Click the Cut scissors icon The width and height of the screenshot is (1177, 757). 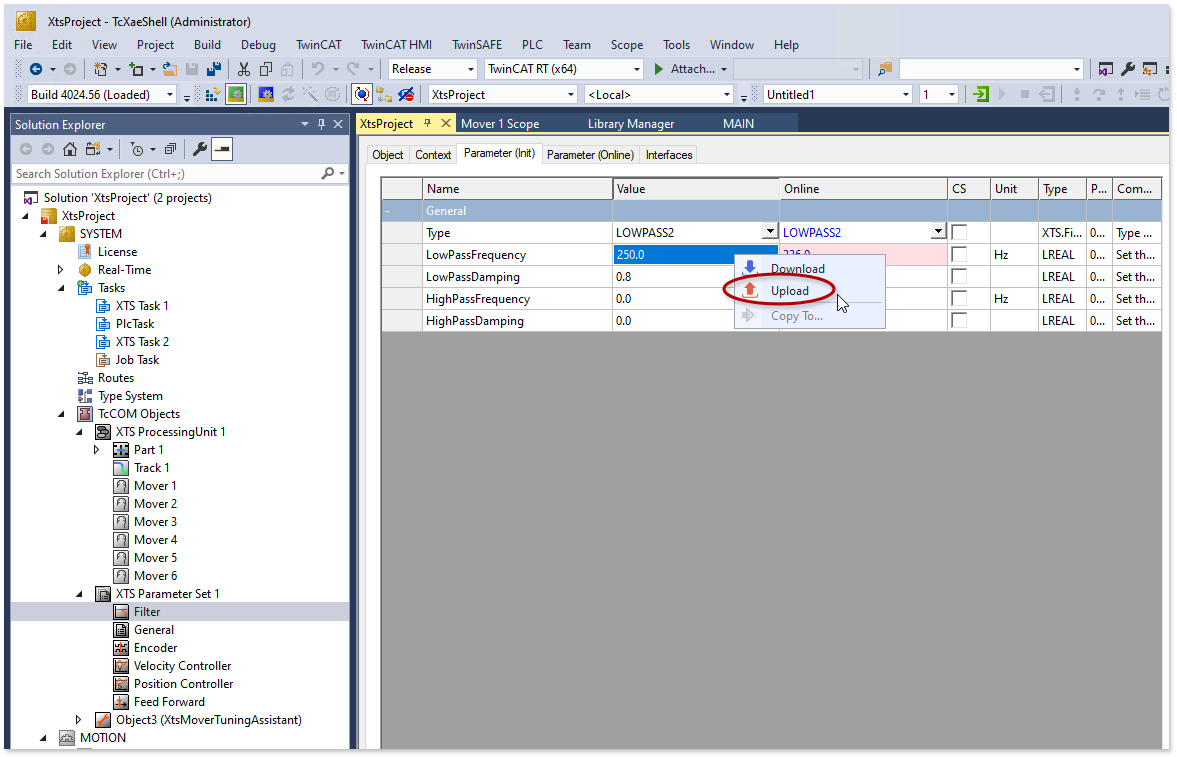[x=243, y=69]
